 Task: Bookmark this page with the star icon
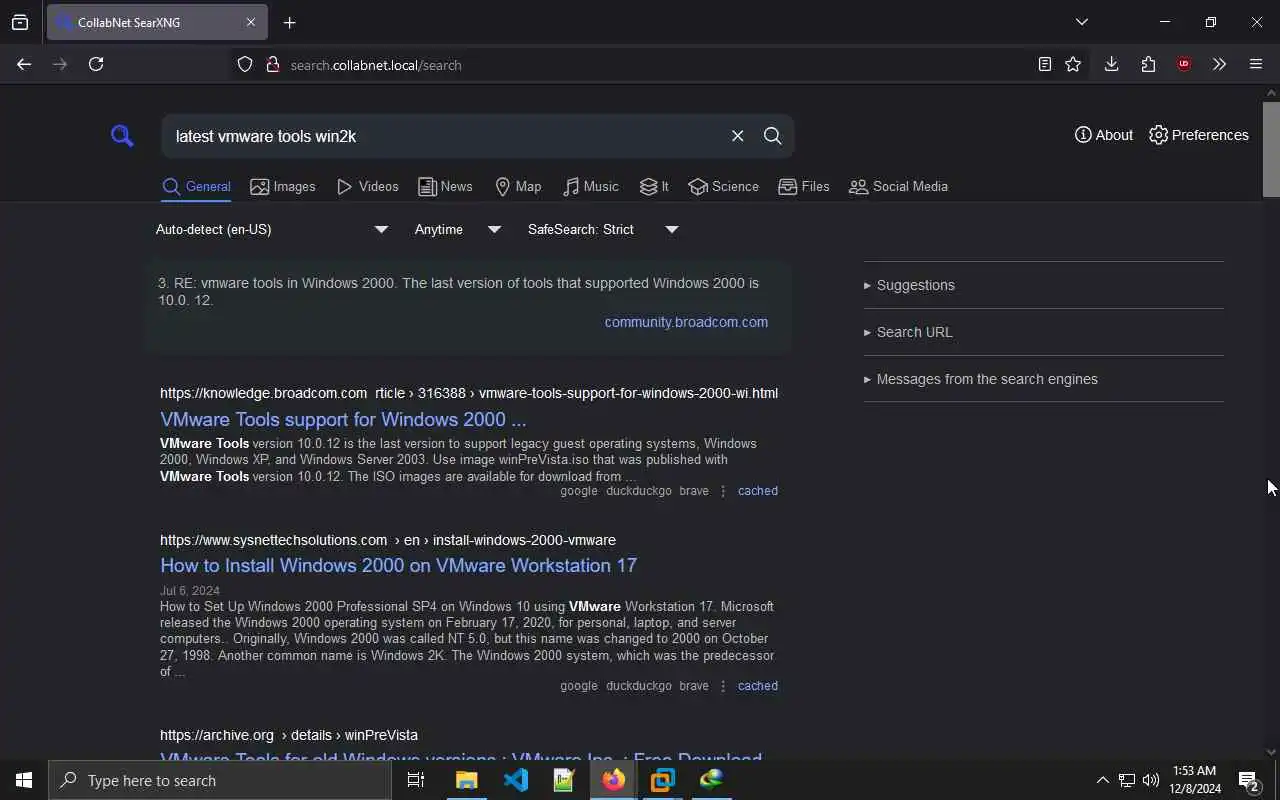click(1073, 64)
